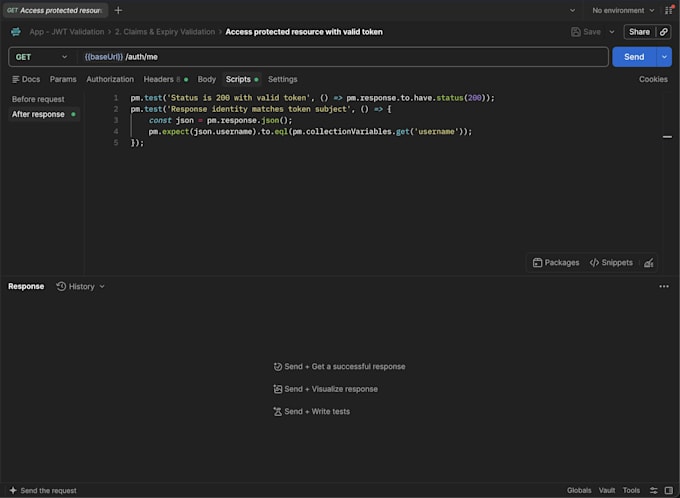
Task: Toggle the sidebar pane layout icon
Action: point(669,490)
